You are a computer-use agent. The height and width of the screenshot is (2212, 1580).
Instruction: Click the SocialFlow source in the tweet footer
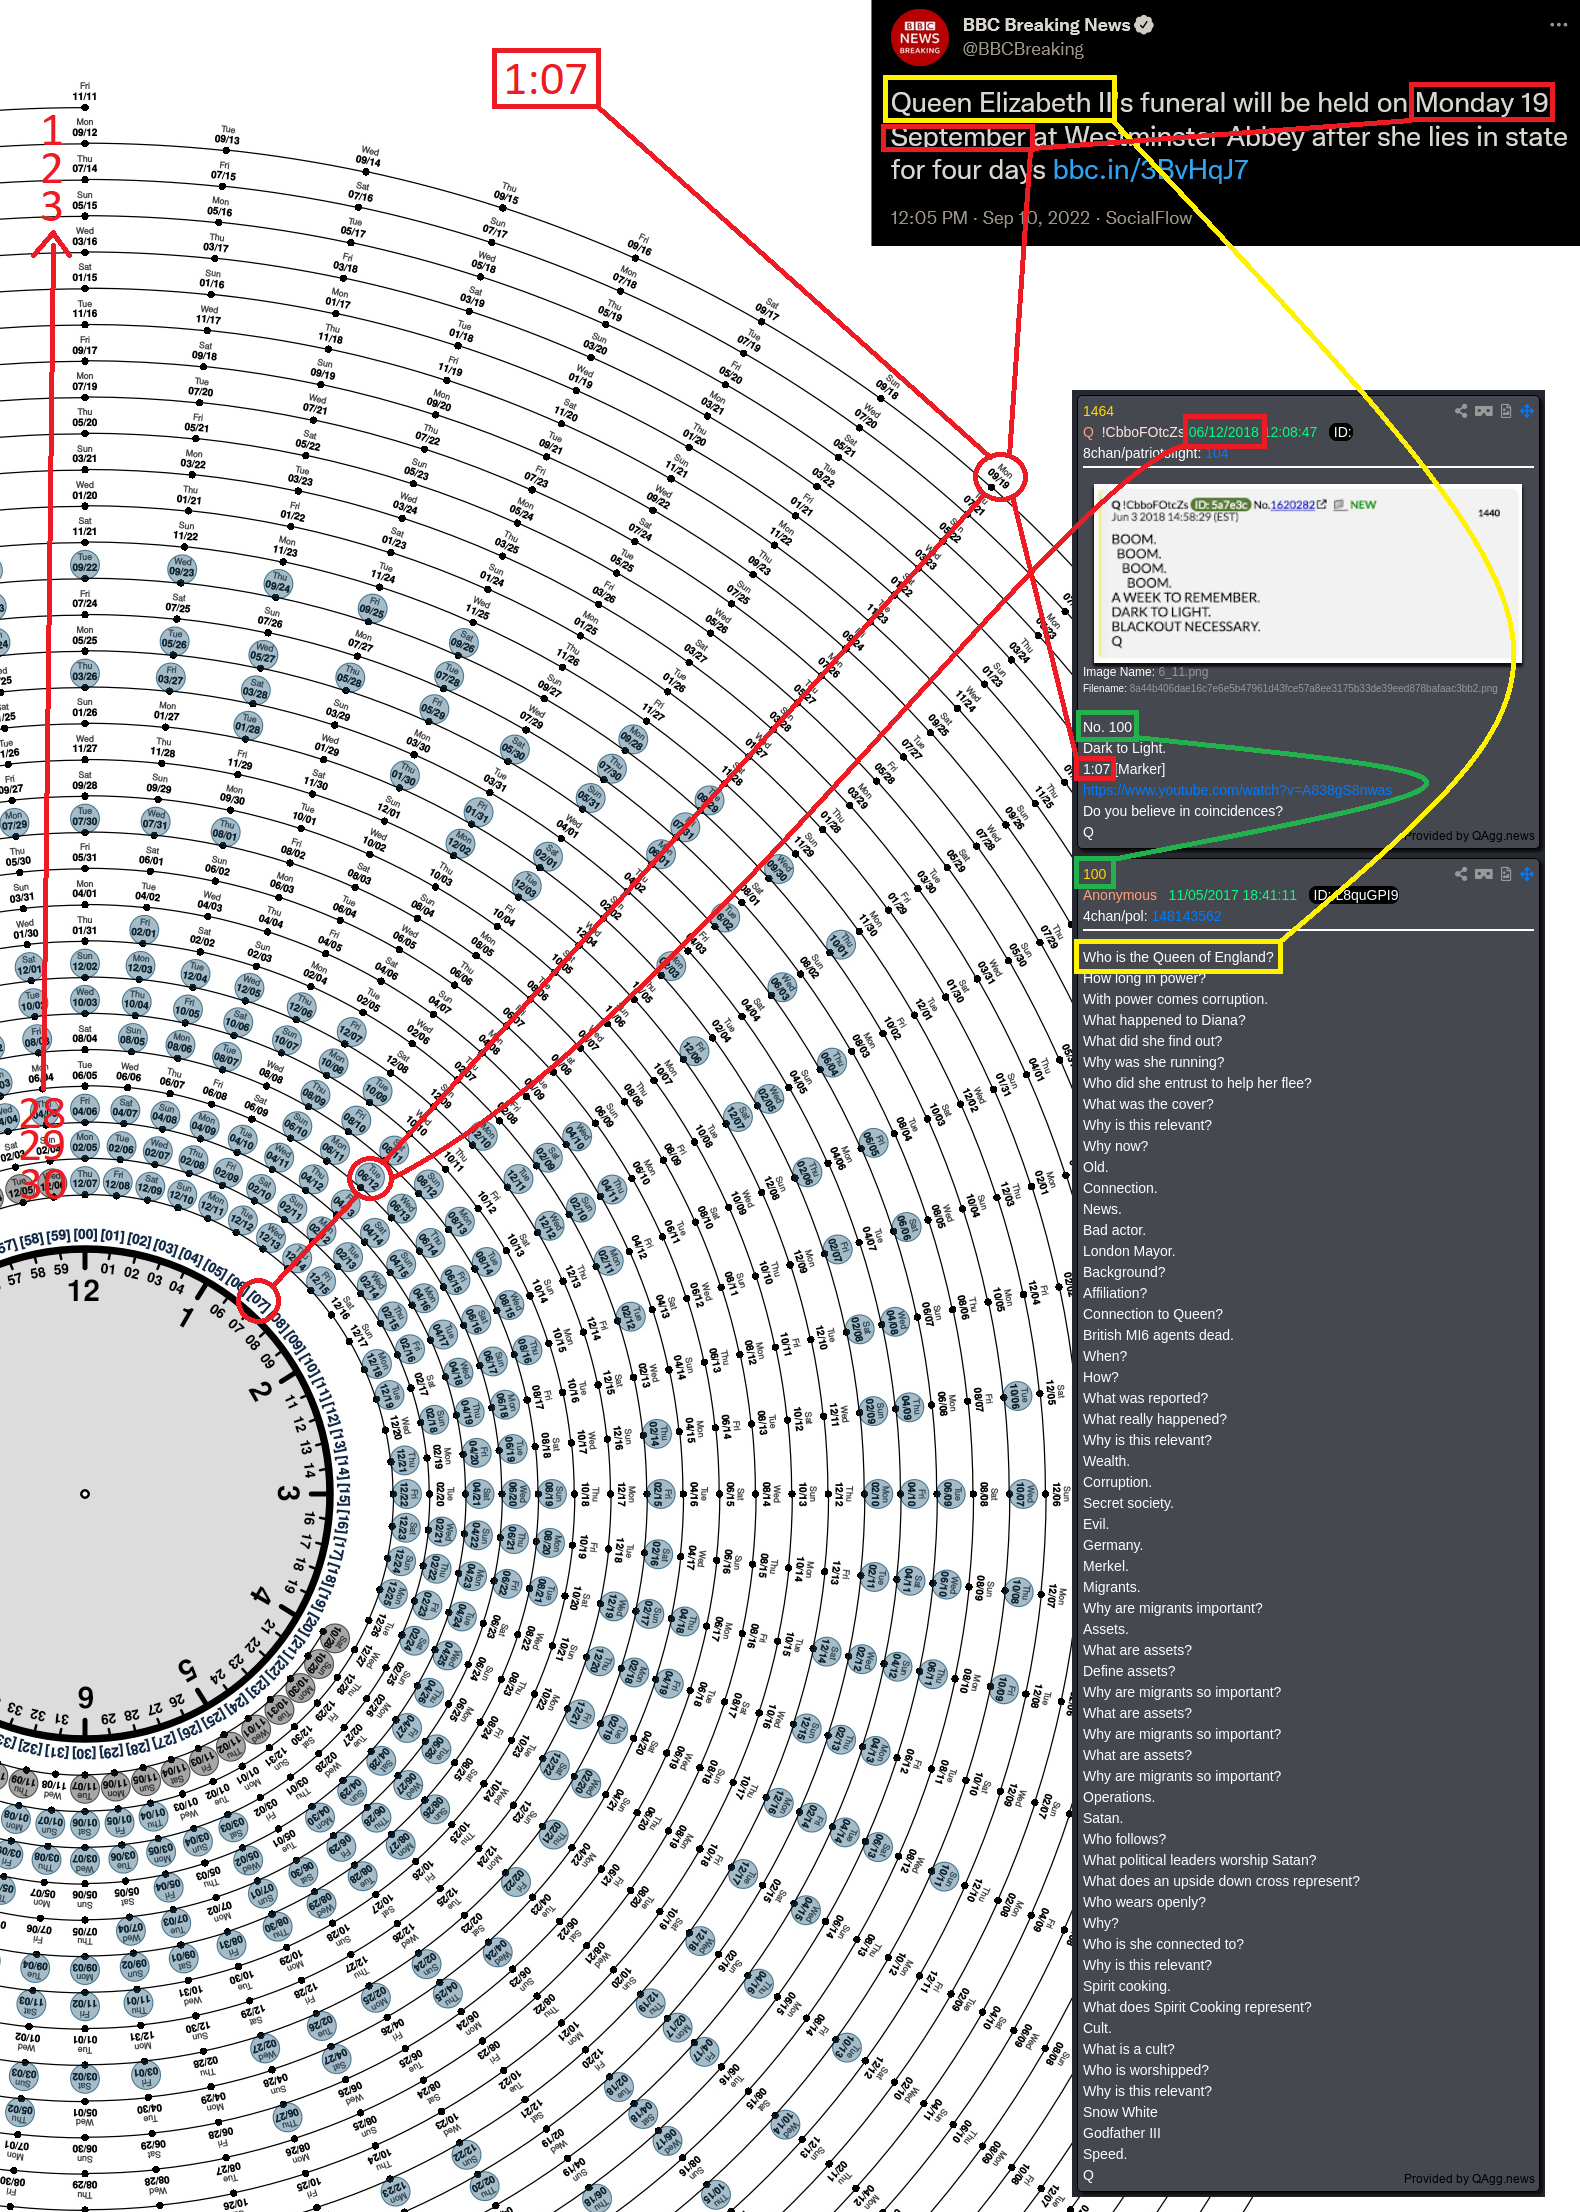[1148, 218]
